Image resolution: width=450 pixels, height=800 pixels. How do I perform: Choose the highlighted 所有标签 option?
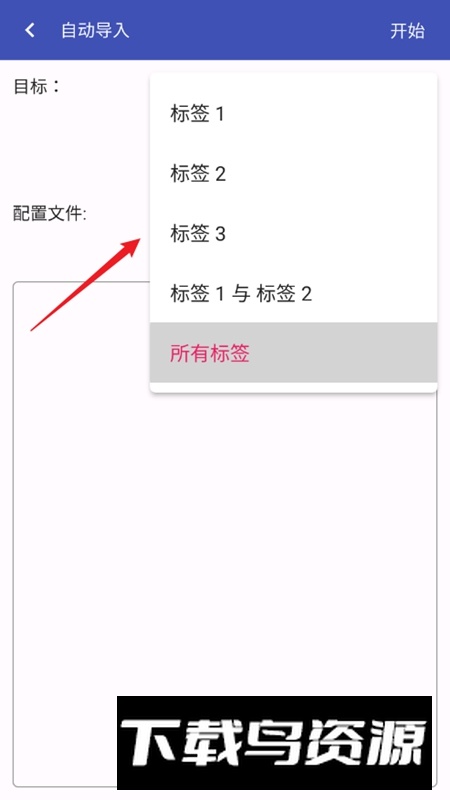[x=293, y=353]
